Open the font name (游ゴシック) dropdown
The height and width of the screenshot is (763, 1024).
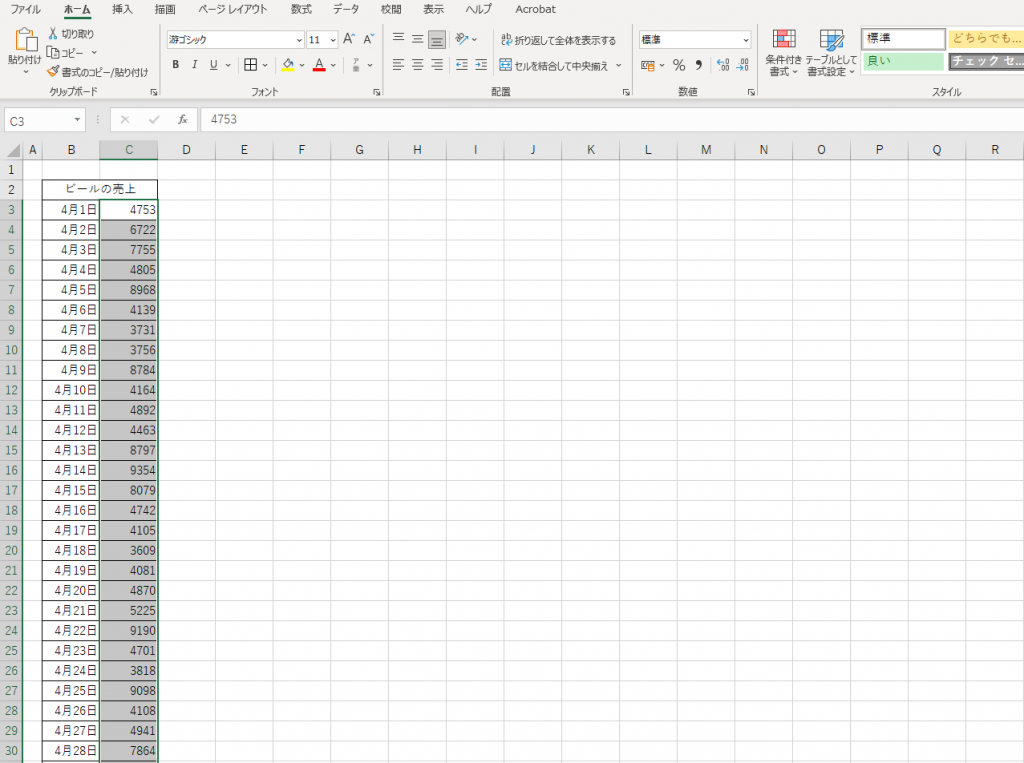tap(299, 40)
